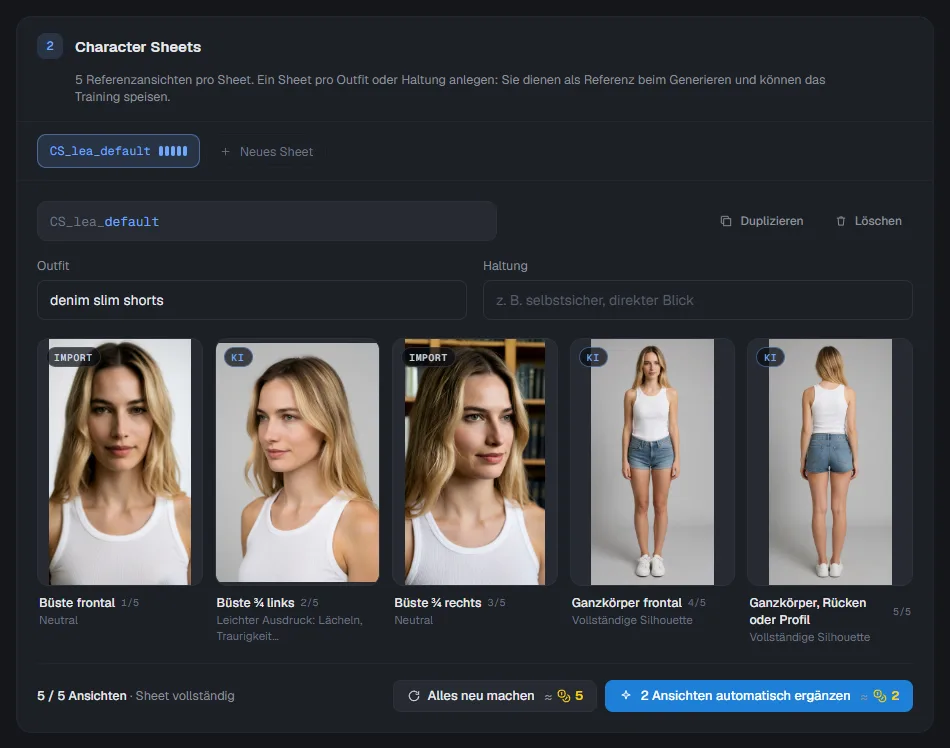Click 2 Ansichten automatisch ergänzen
Image resolution: width=950 pixels, height=748 pixels.
click(x=759, y=696)
